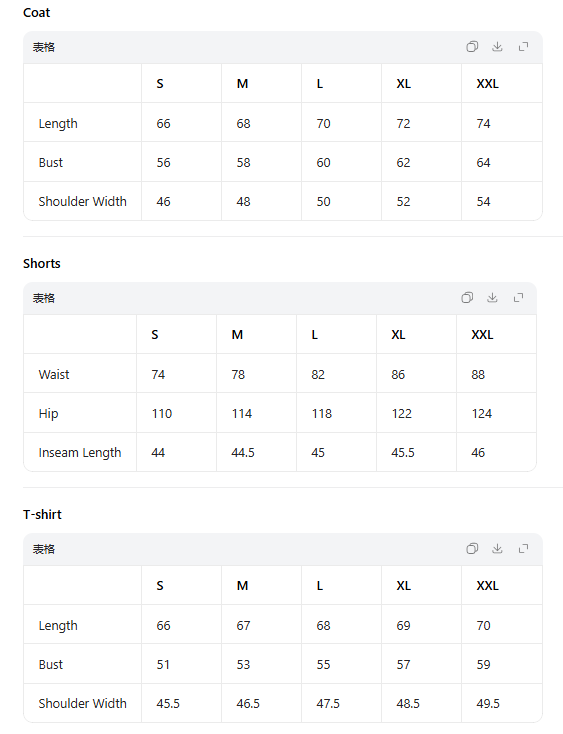Screen dimensions: 563x734
Task: Click the Shorts section heading
Action: pyautogui.click(x=42, y=264)
